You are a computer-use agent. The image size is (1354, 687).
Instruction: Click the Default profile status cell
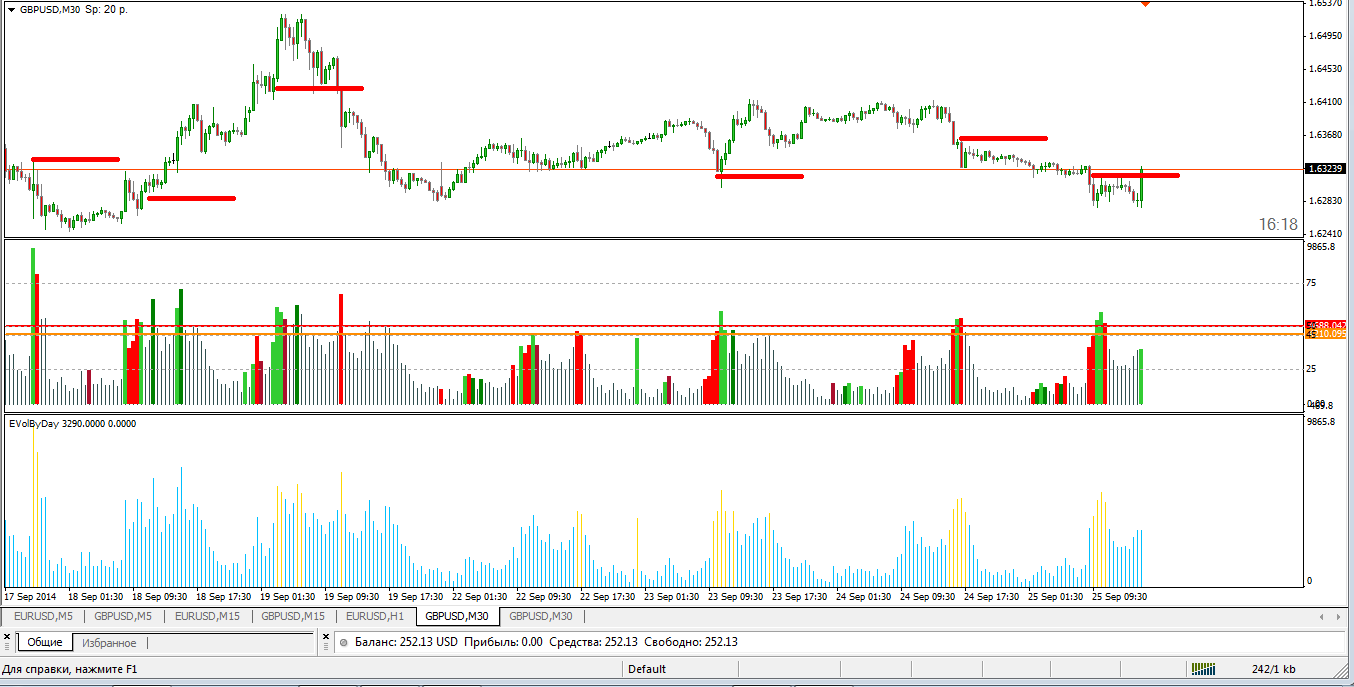pos(647,669)
